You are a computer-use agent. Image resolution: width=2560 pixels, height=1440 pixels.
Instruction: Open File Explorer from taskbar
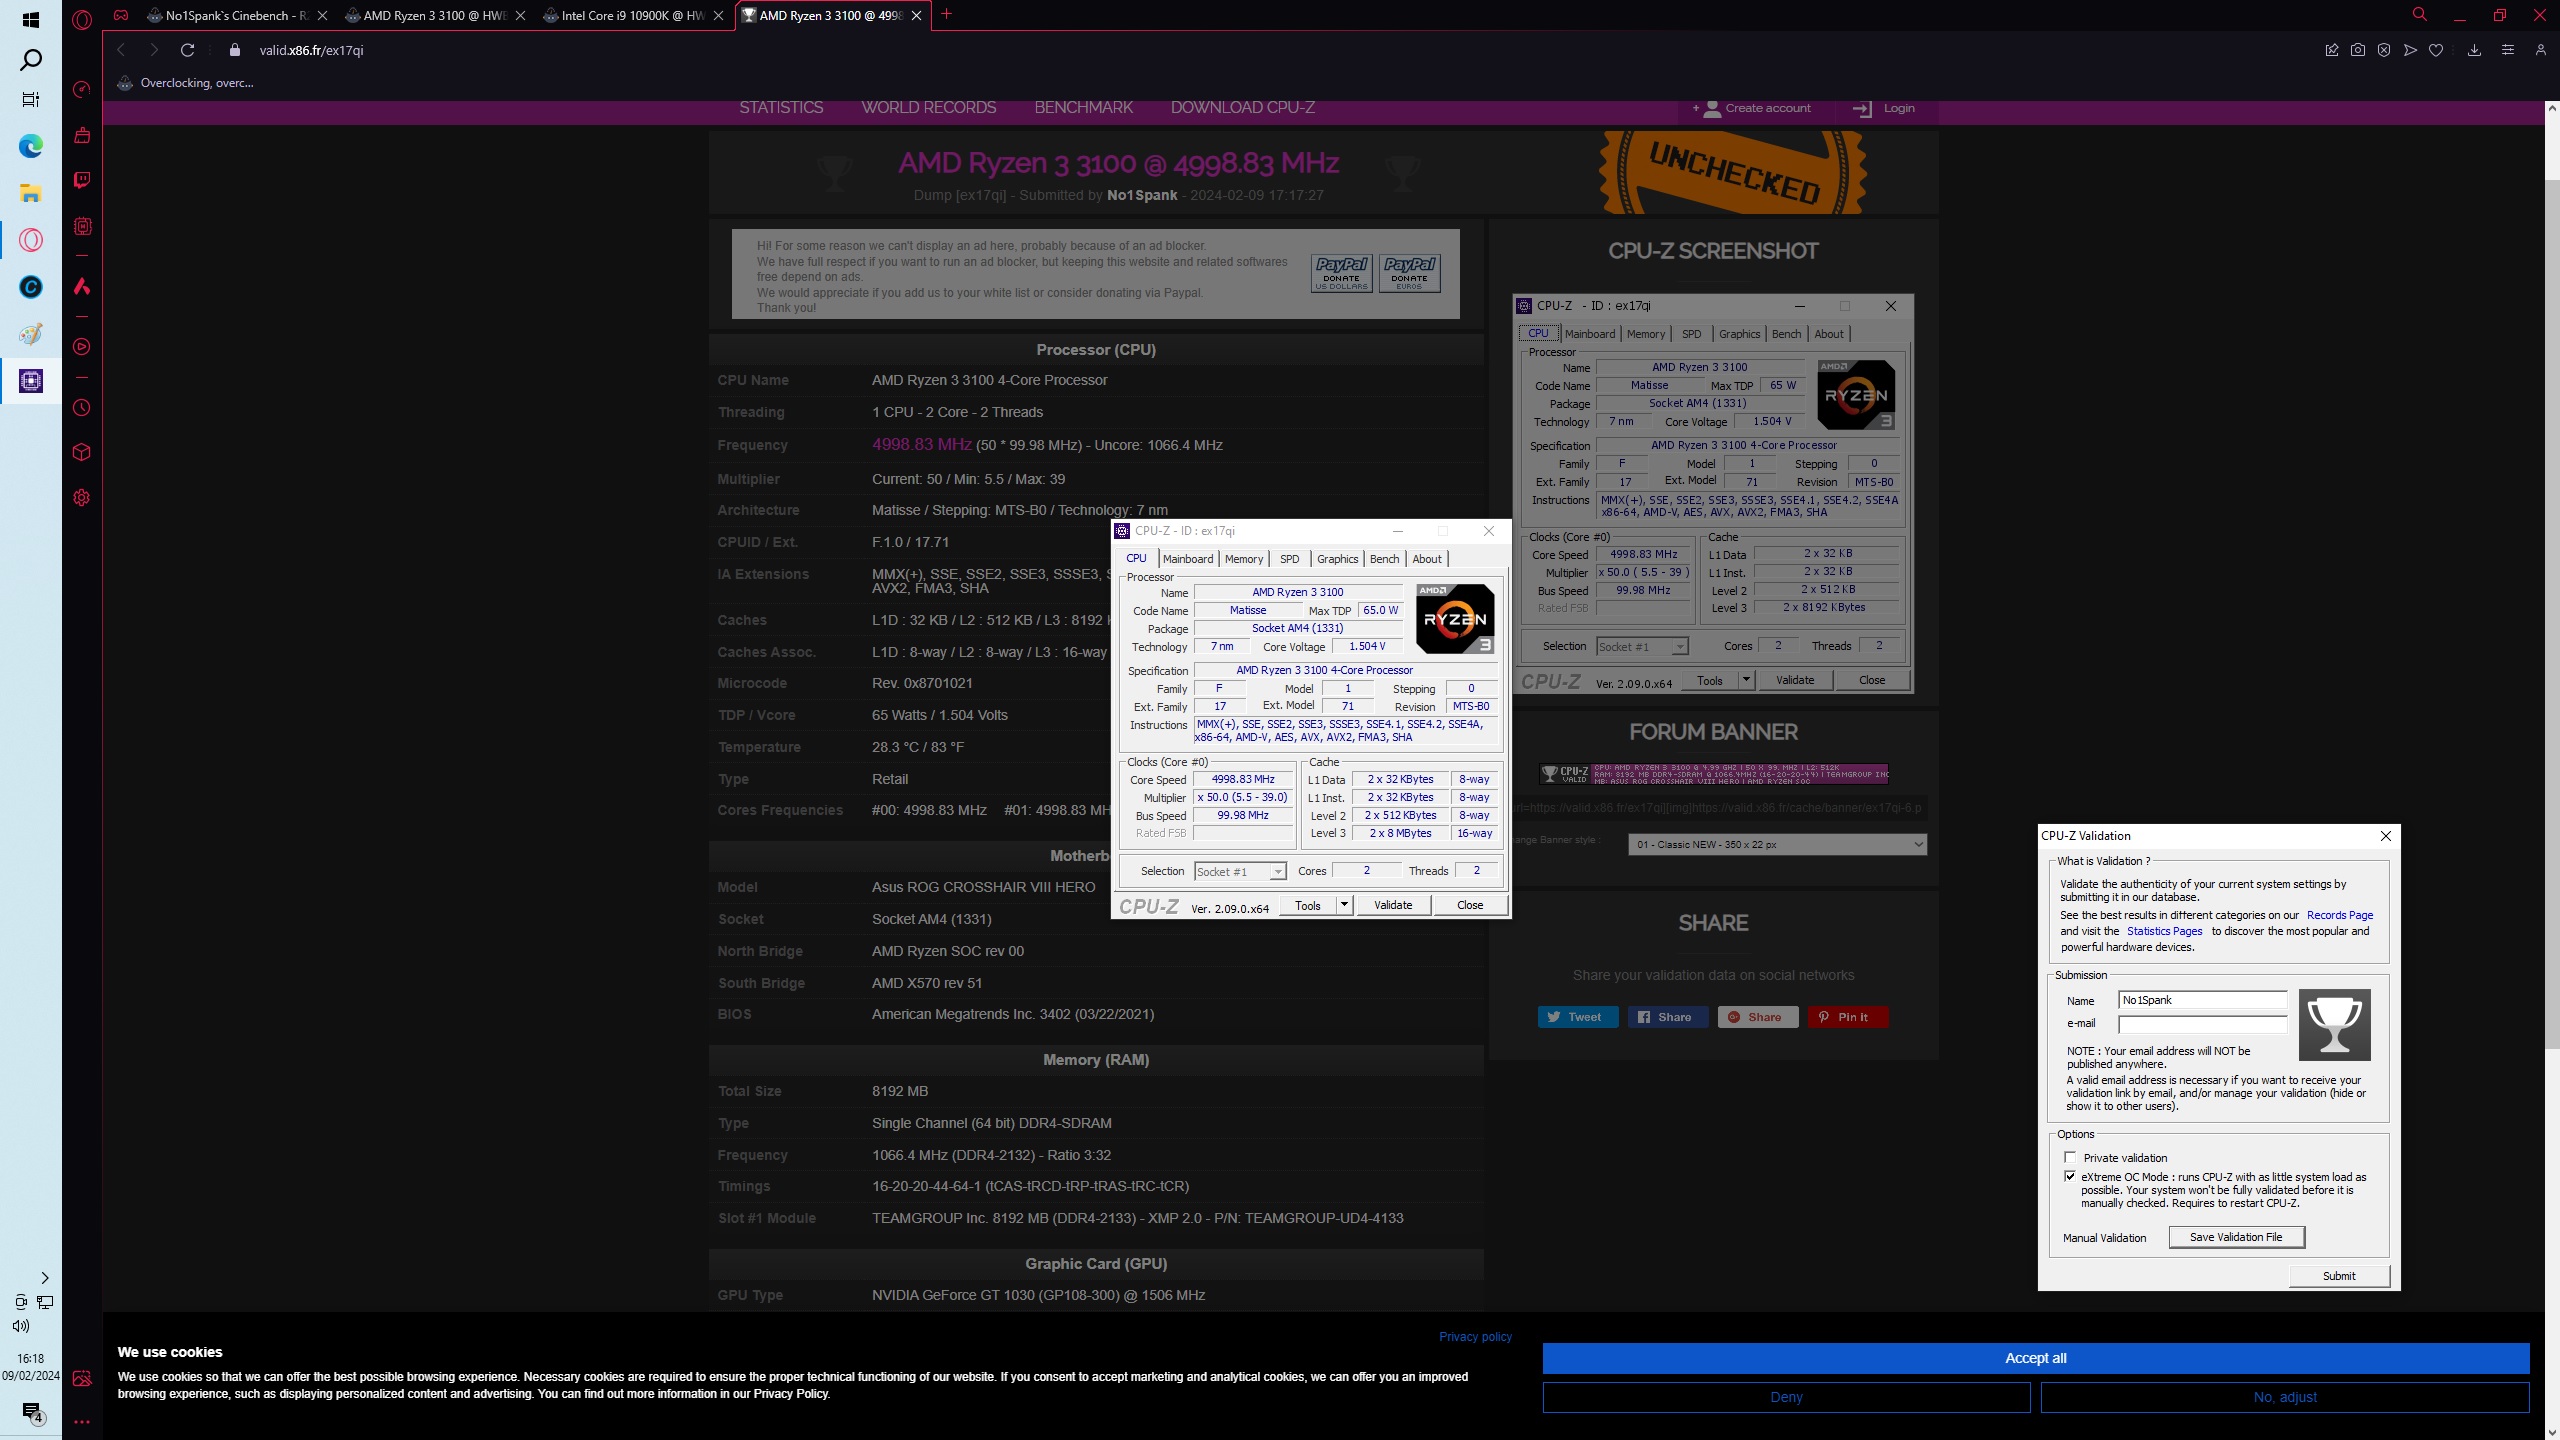31,193
